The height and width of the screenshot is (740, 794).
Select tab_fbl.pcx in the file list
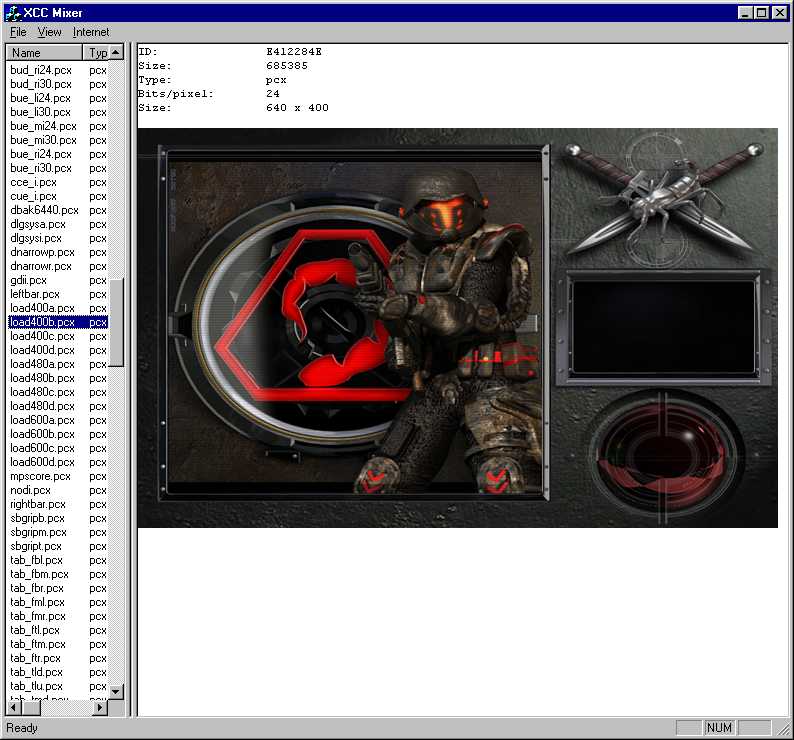click(36, 560)
